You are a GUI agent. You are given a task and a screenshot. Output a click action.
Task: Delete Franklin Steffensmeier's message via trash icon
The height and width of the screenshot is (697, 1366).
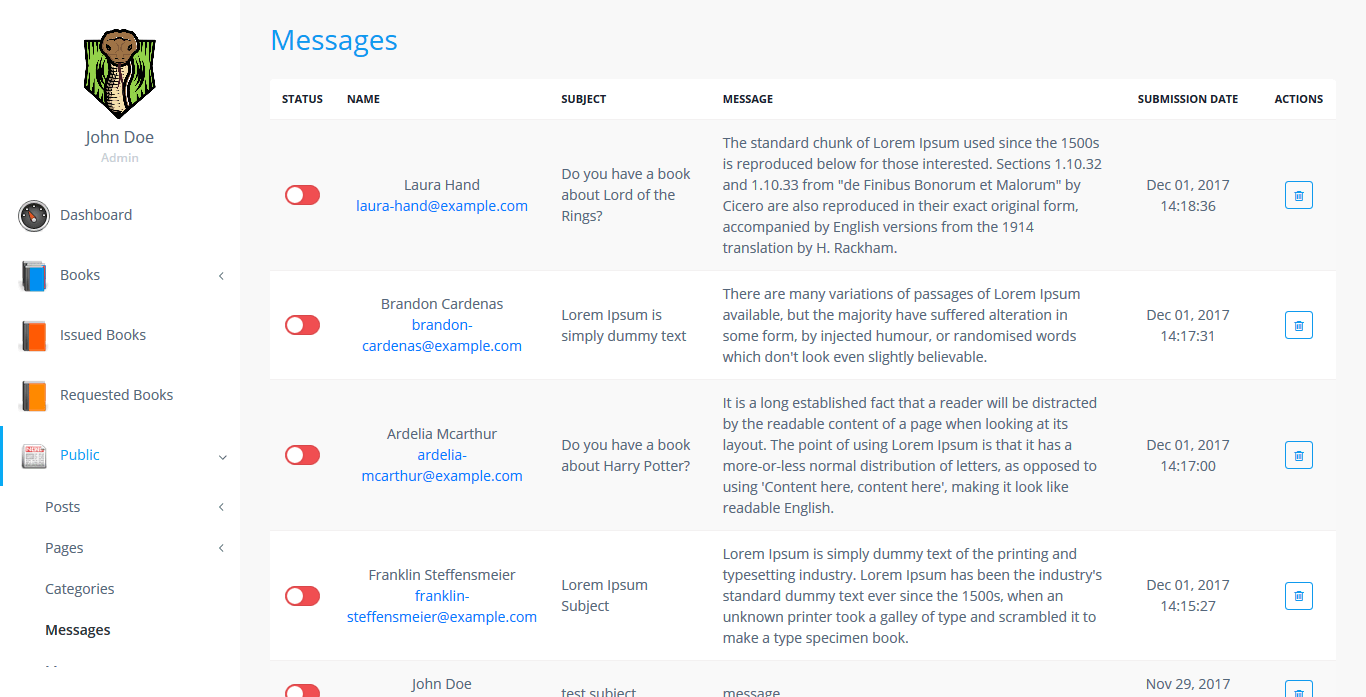pos(1298,596)
